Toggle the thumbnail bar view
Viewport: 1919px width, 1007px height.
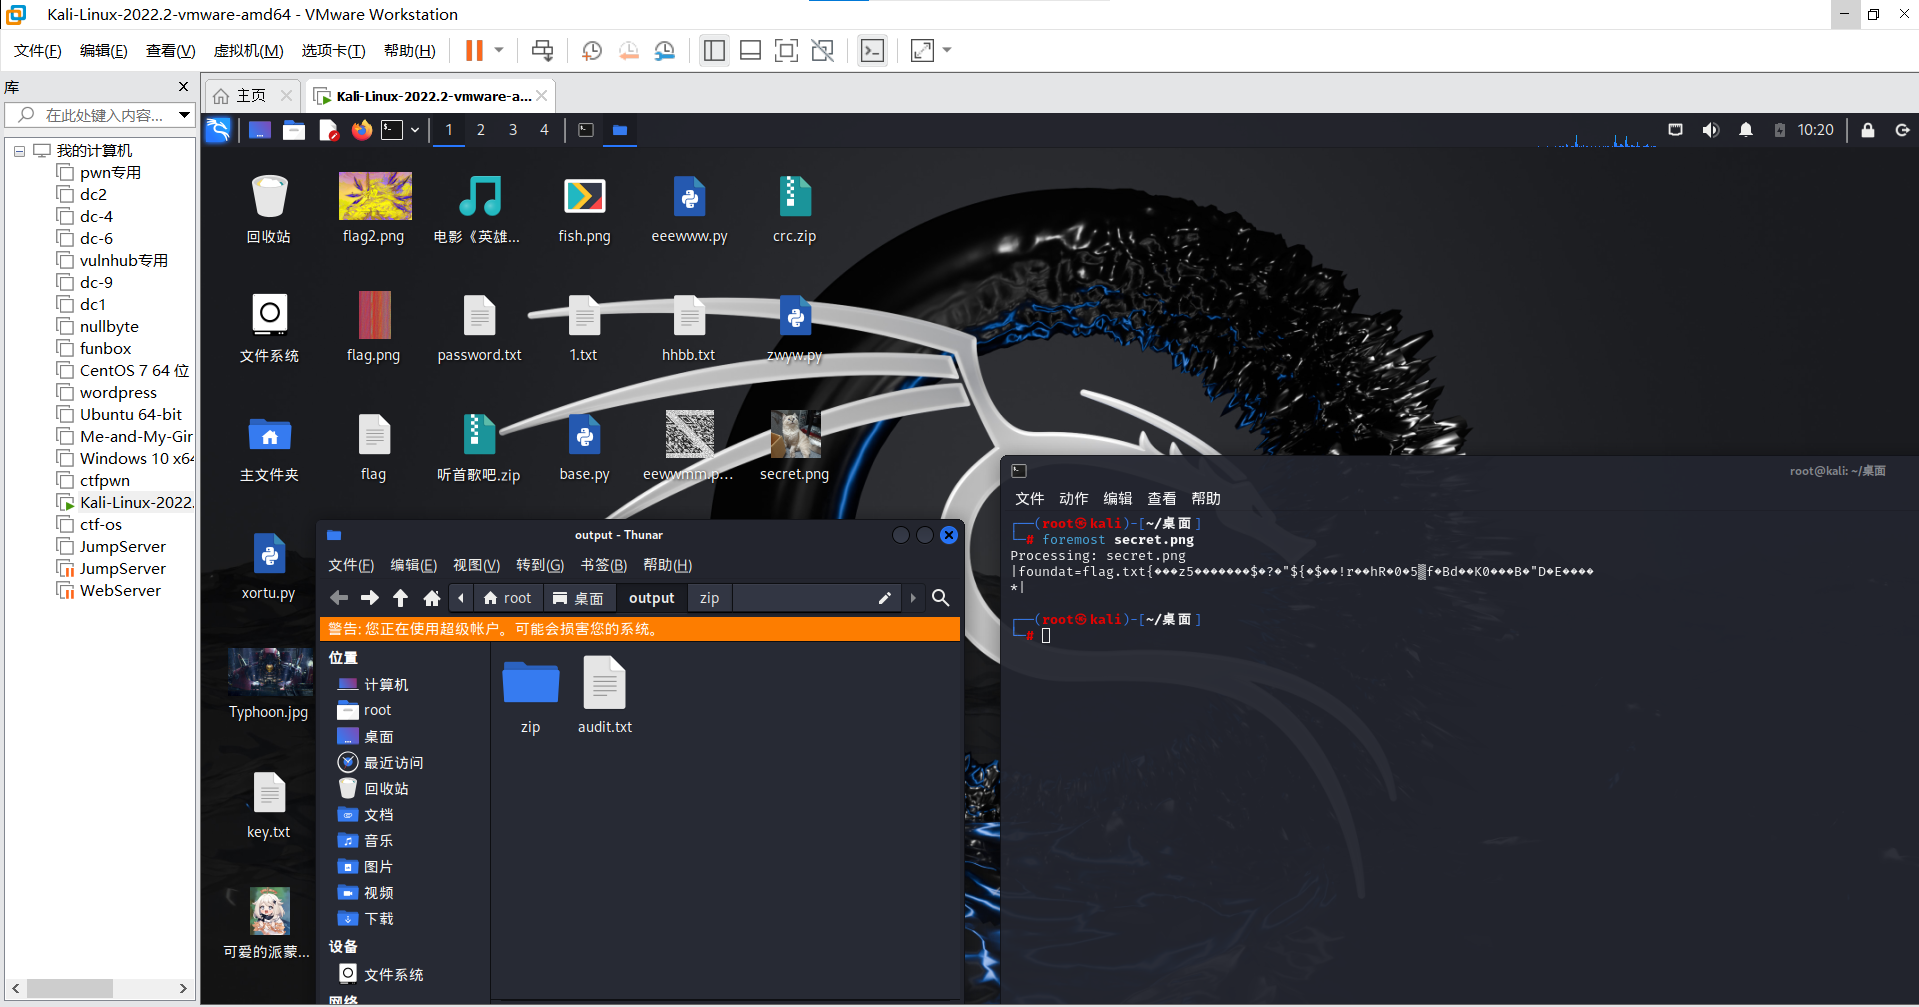(750, 51)
